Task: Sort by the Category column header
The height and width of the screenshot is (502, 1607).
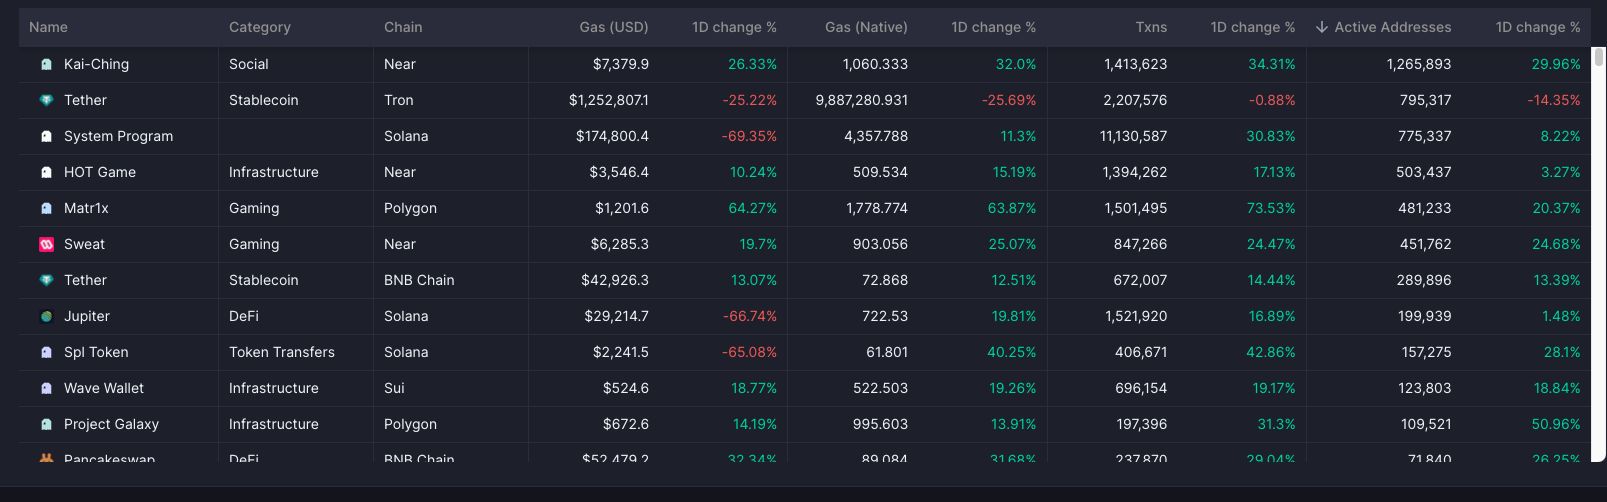Action: [260, 27]
